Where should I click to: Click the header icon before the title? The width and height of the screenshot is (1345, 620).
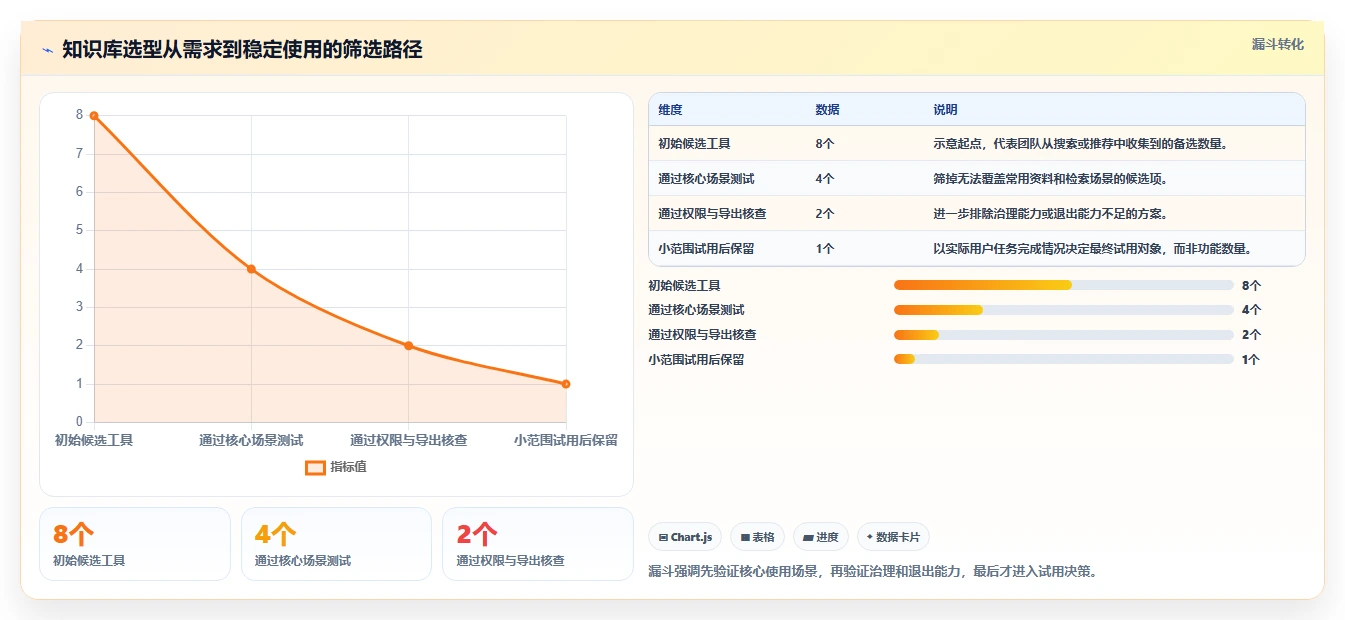tap(47, 50)
